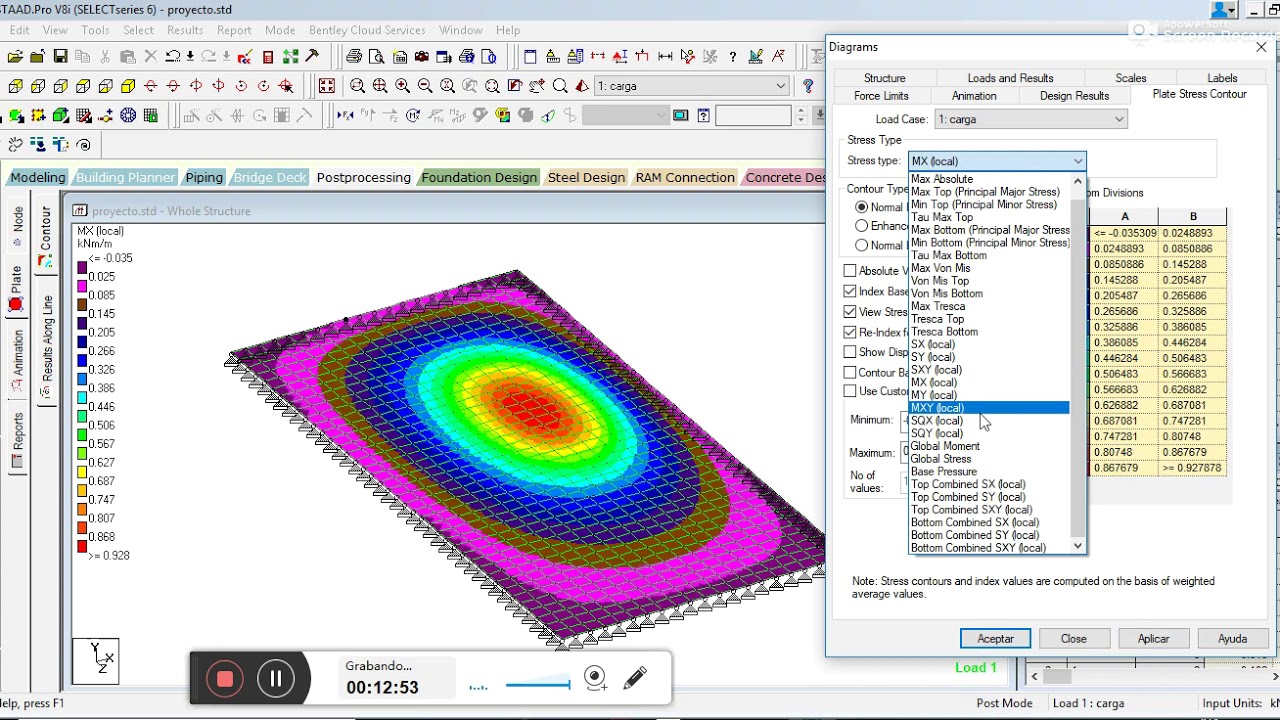Enable the Show Displacement checkbox
Viewport: 1280px width, 720px height.
click(850, 352)
